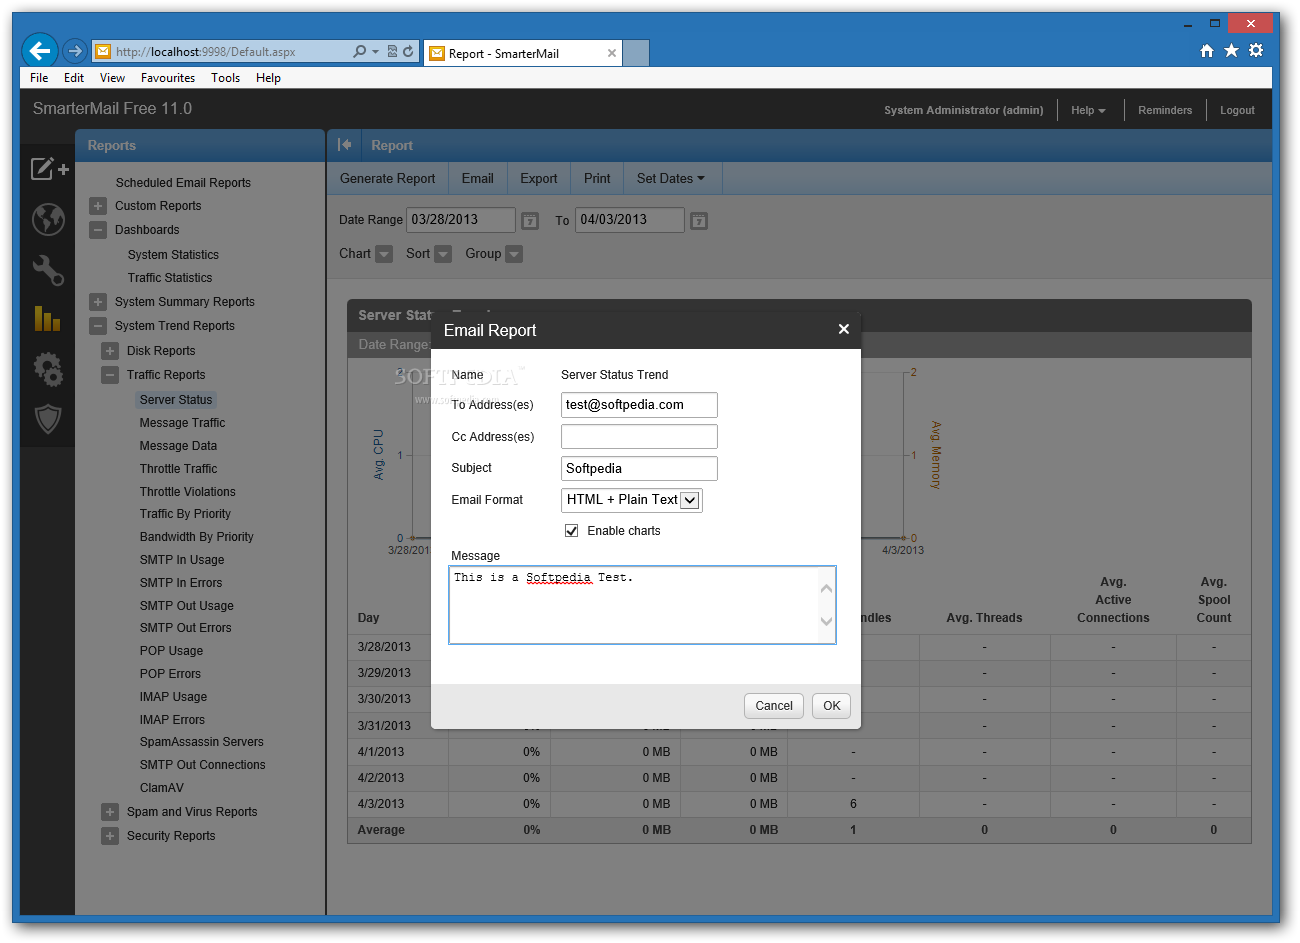This screenshot has width=1300, height=943.
Task: Open calendar picker for end date
Action: tap(699, 221)
